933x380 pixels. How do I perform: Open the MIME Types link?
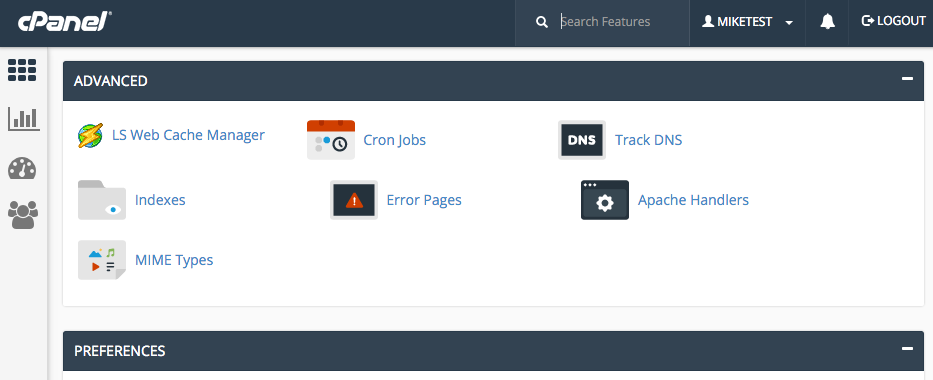coord(174,260)
